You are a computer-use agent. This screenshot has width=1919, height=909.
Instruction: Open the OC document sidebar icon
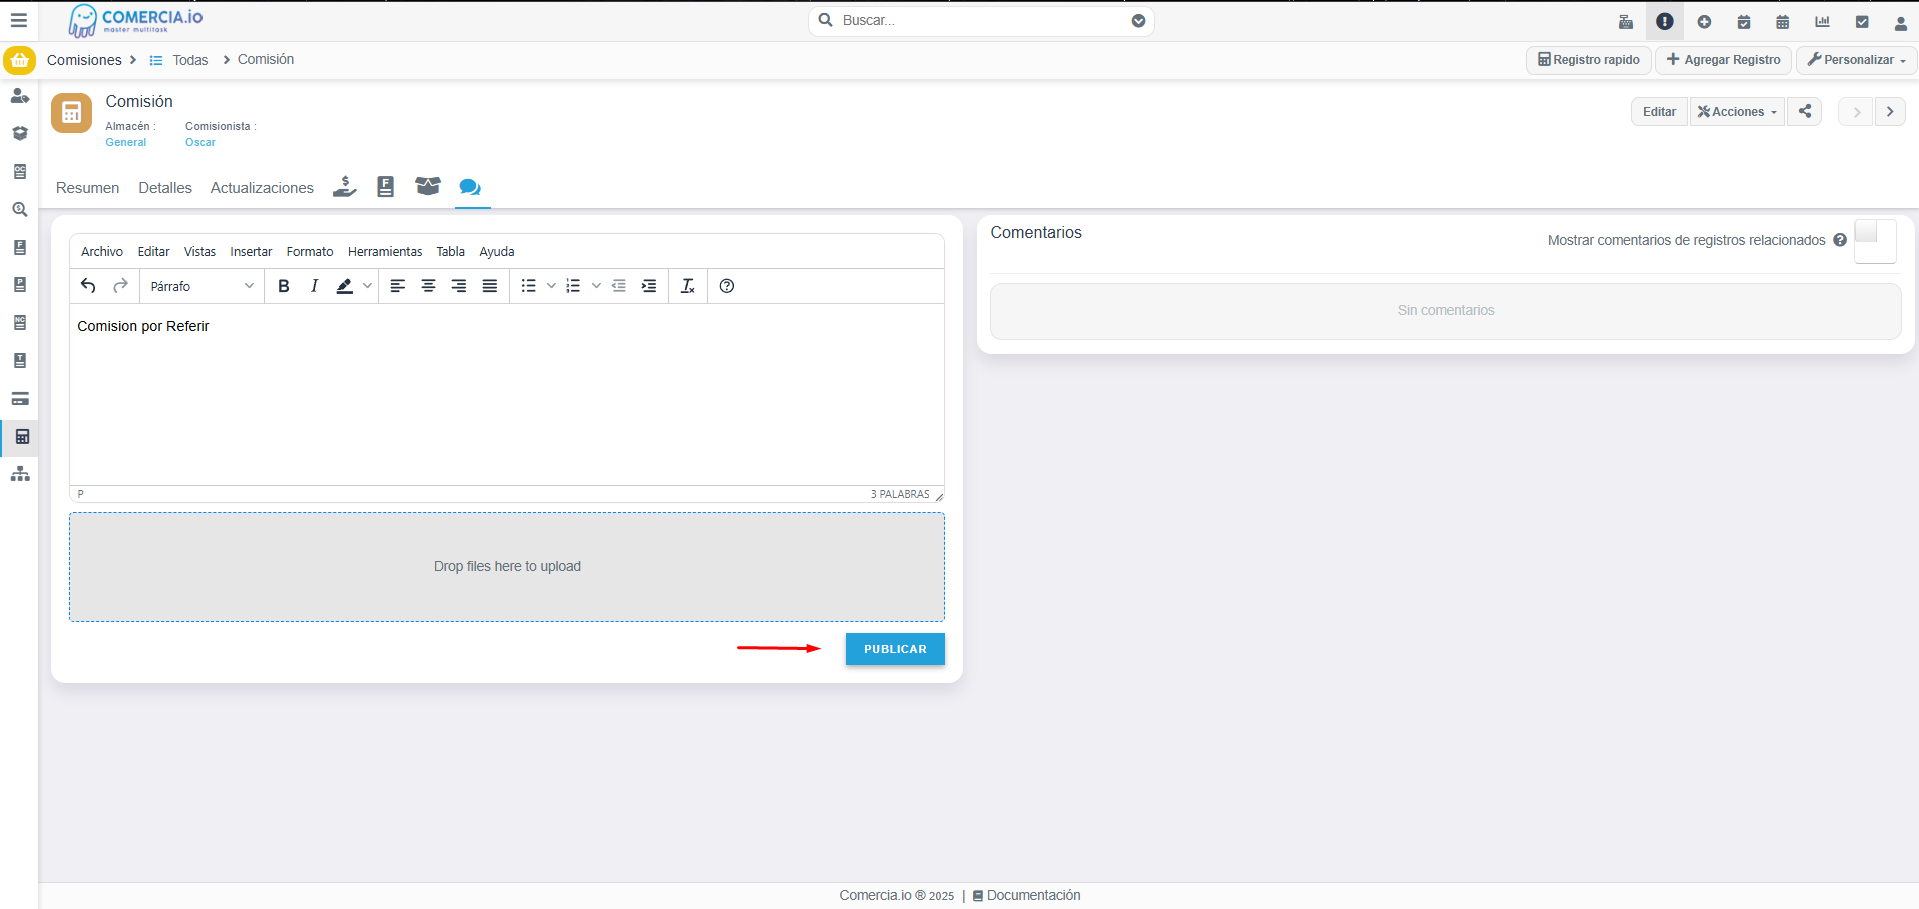(x=19, y=172)
